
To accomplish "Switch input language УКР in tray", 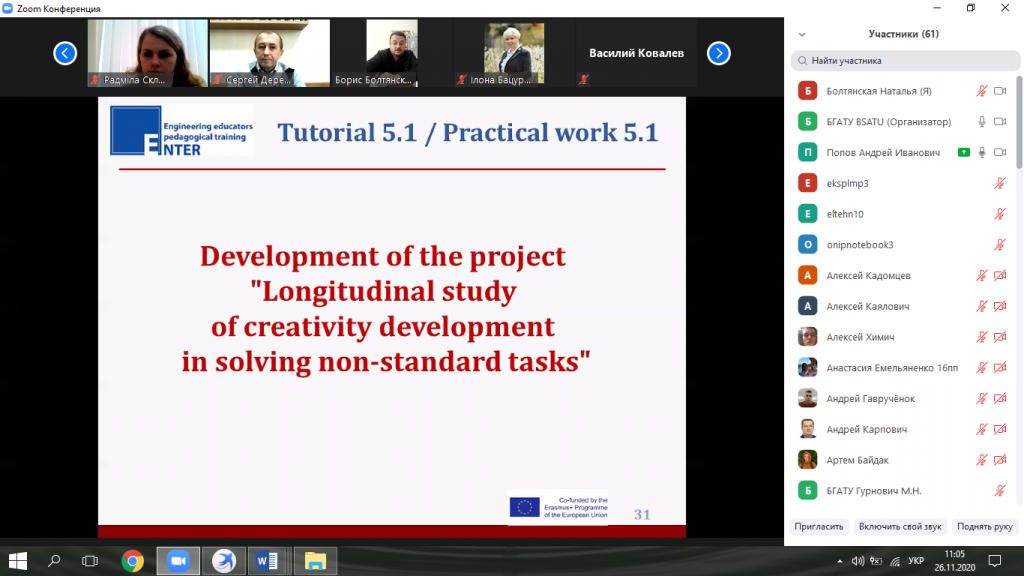I will click(x=916, y=561).
